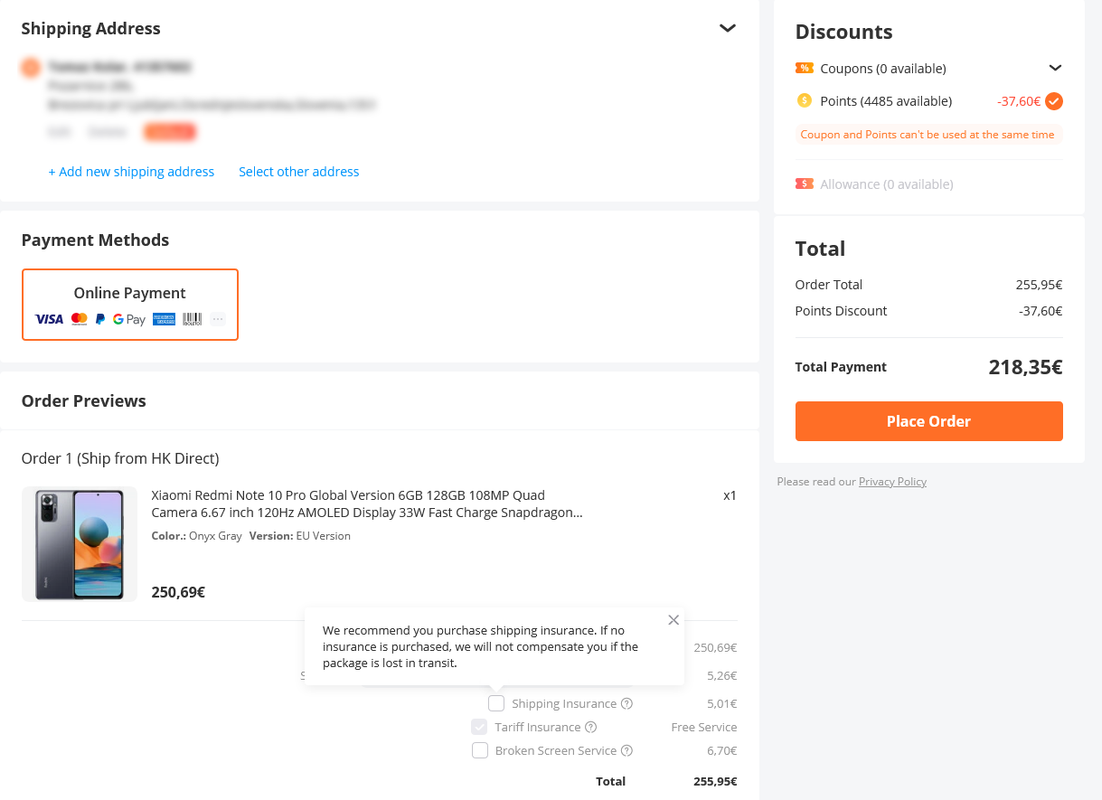Click the more payment options ellipsis icon
The width and height of the screenshot is (1102, 800).
pos(218,319)
